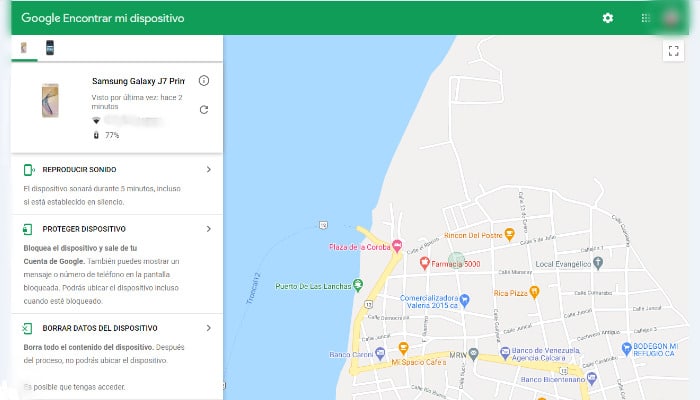Open the Google apps grid
This screenshot has height=400, width=700.
pyautogui.click(x=646, y=18)
